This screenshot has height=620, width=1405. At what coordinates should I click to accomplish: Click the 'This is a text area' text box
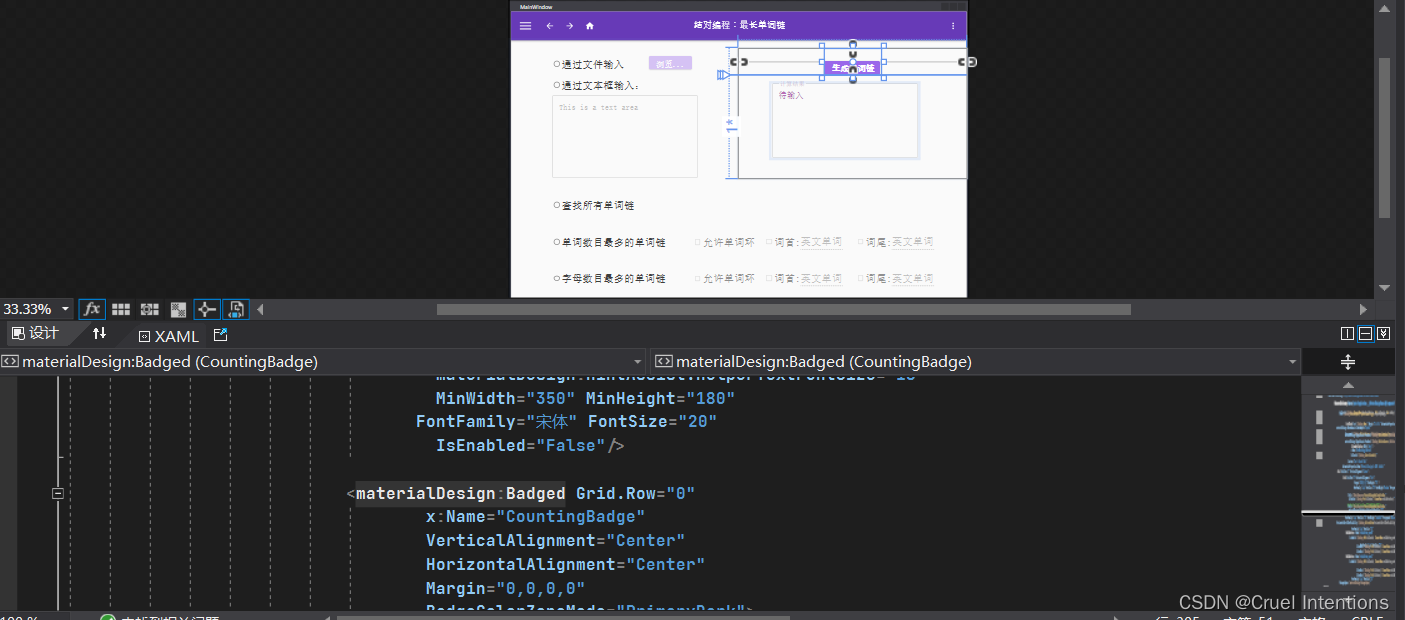625,137
